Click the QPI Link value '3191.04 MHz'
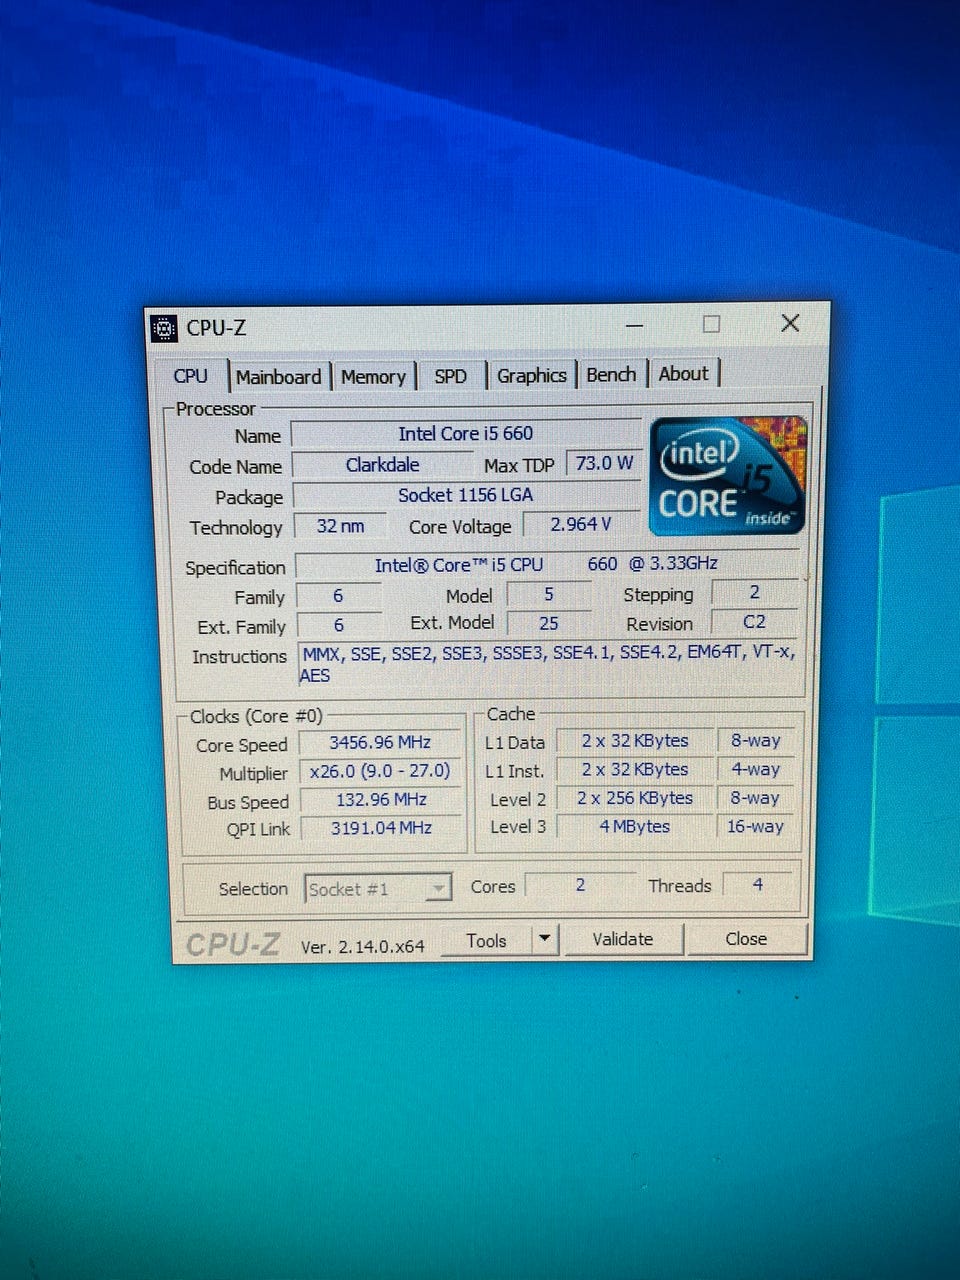Screen dimensions: 960x1280 pos(381,828)
